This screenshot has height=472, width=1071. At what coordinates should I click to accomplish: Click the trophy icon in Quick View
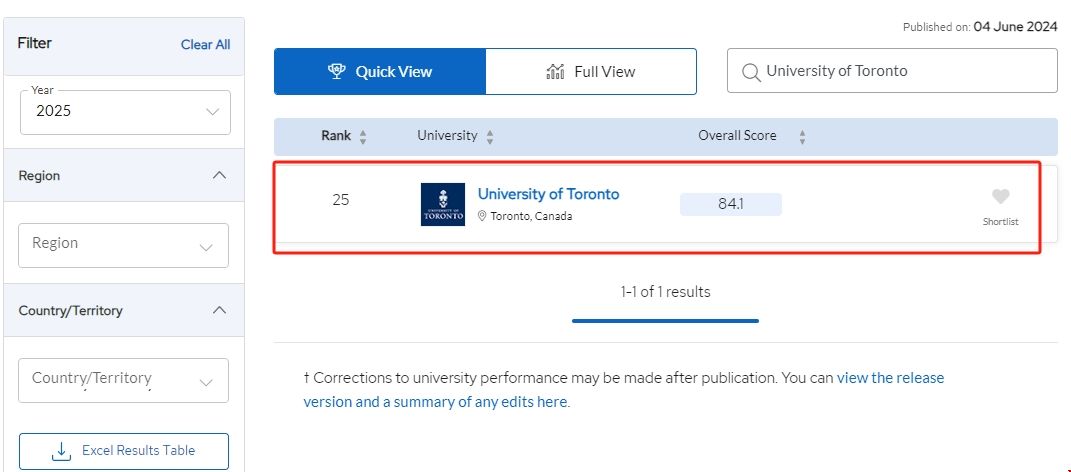(337, 71)
